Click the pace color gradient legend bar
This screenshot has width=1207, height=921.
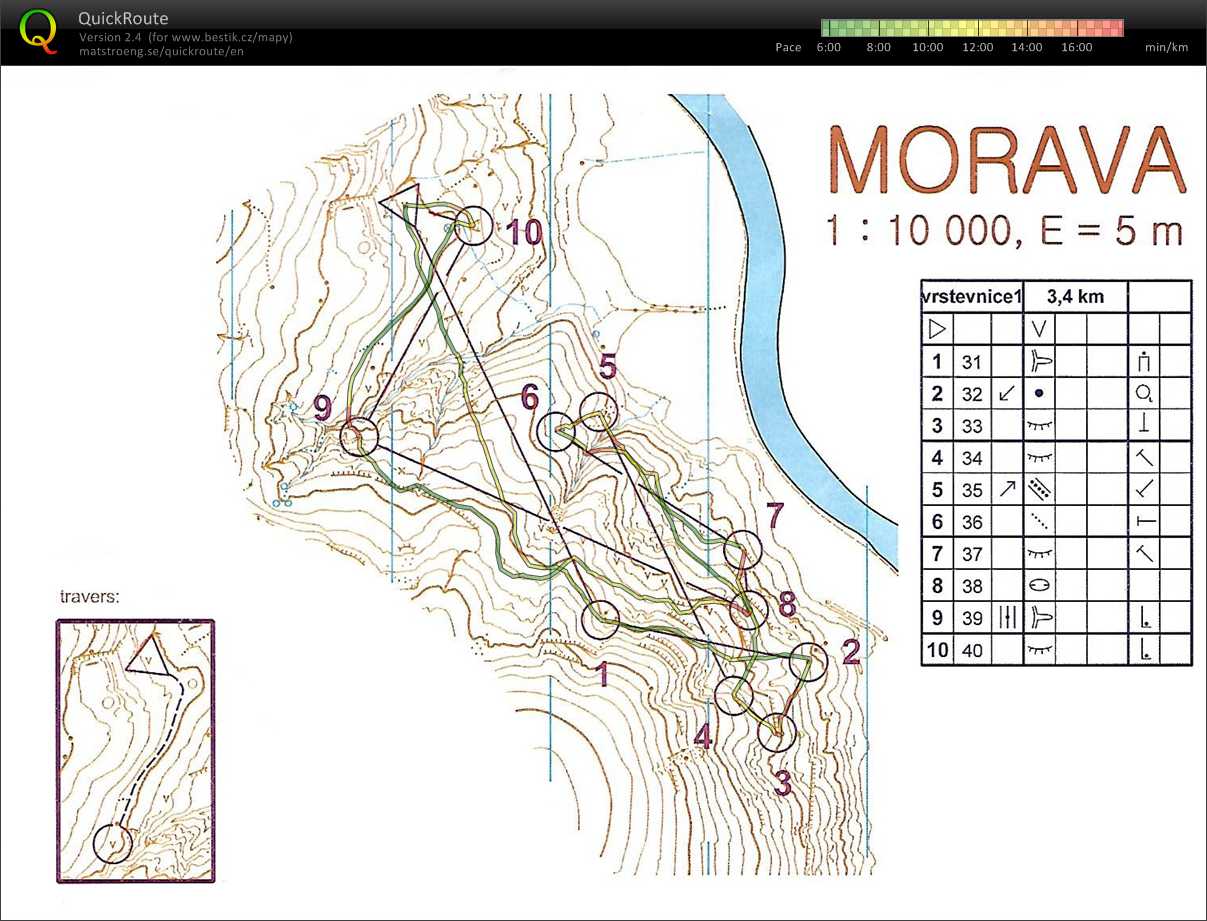click(971, 28)
